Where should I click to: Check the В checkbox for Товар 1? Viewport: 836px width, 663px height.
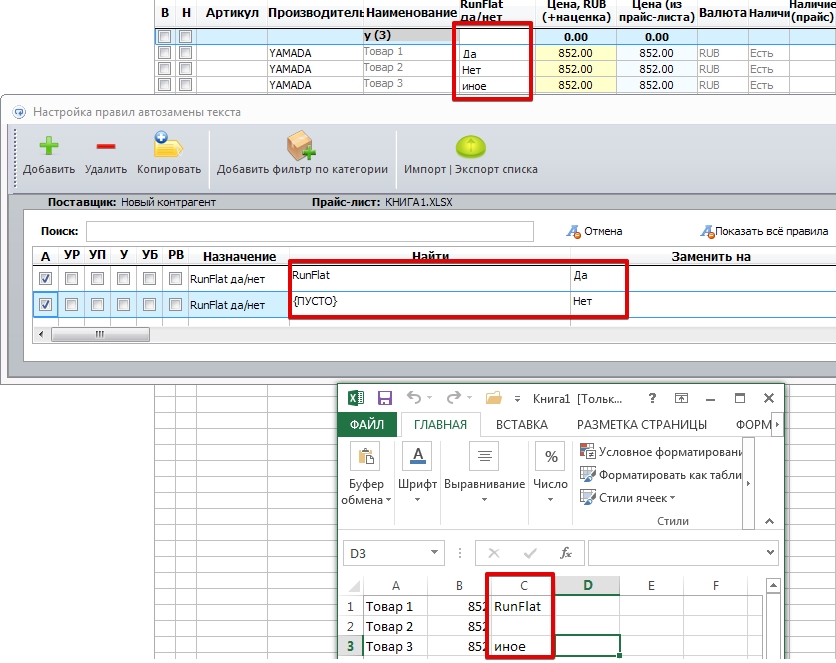pyautogui.click(x=165, y=52)
